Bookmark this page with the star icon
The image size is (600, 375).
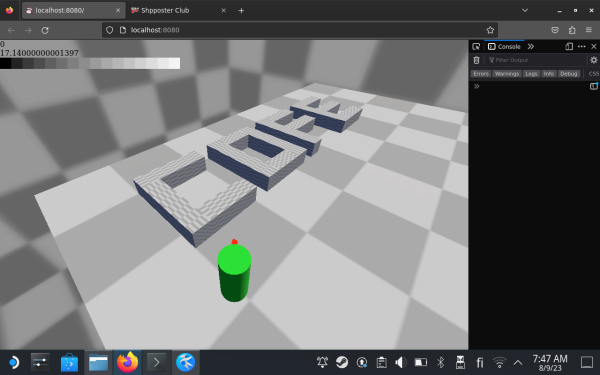490,30
